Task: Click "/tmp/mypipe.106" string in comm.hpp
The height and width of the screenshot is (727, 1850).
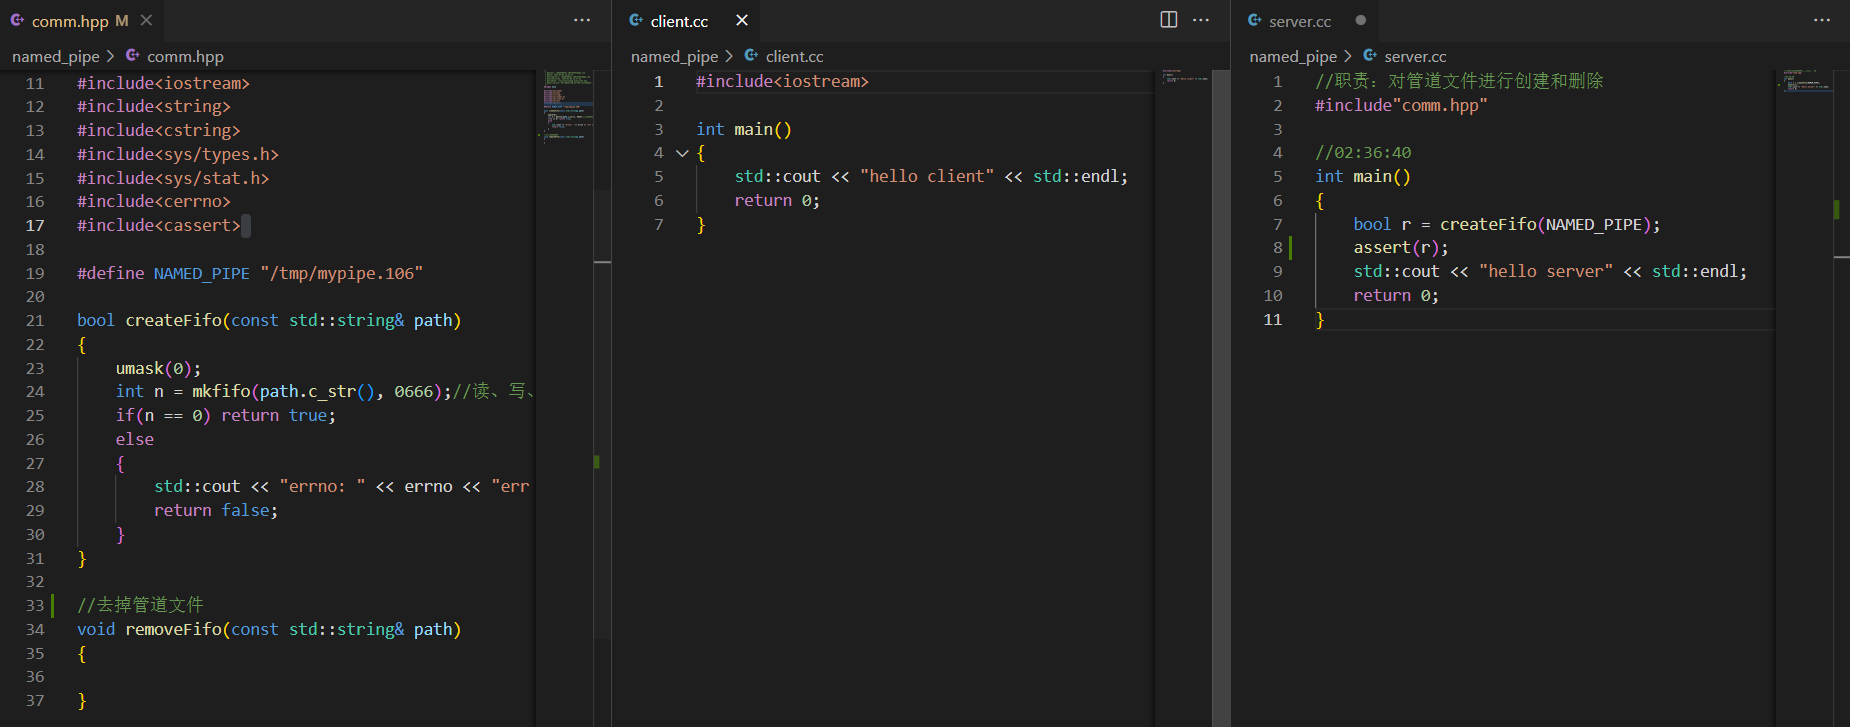Action: pyautogui.click(x=342, y=273)
